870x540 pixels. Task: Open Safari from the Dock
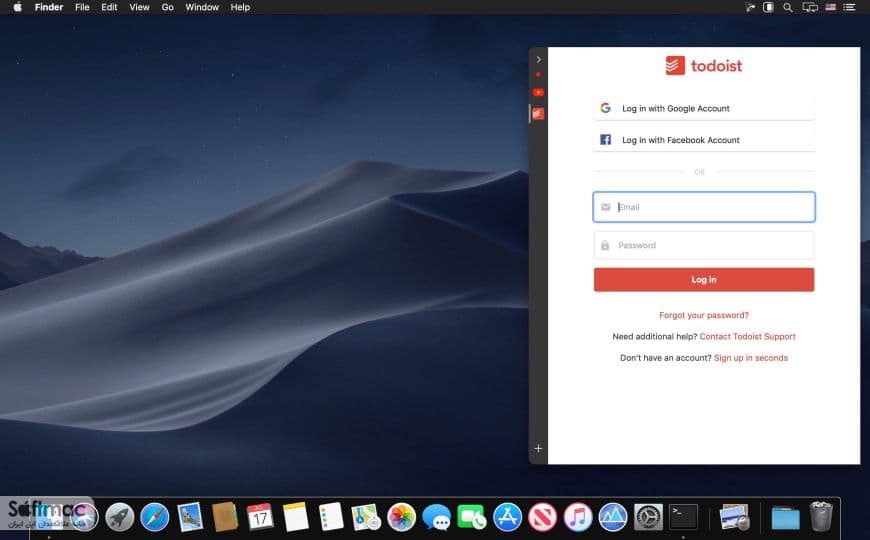[155, 517]
